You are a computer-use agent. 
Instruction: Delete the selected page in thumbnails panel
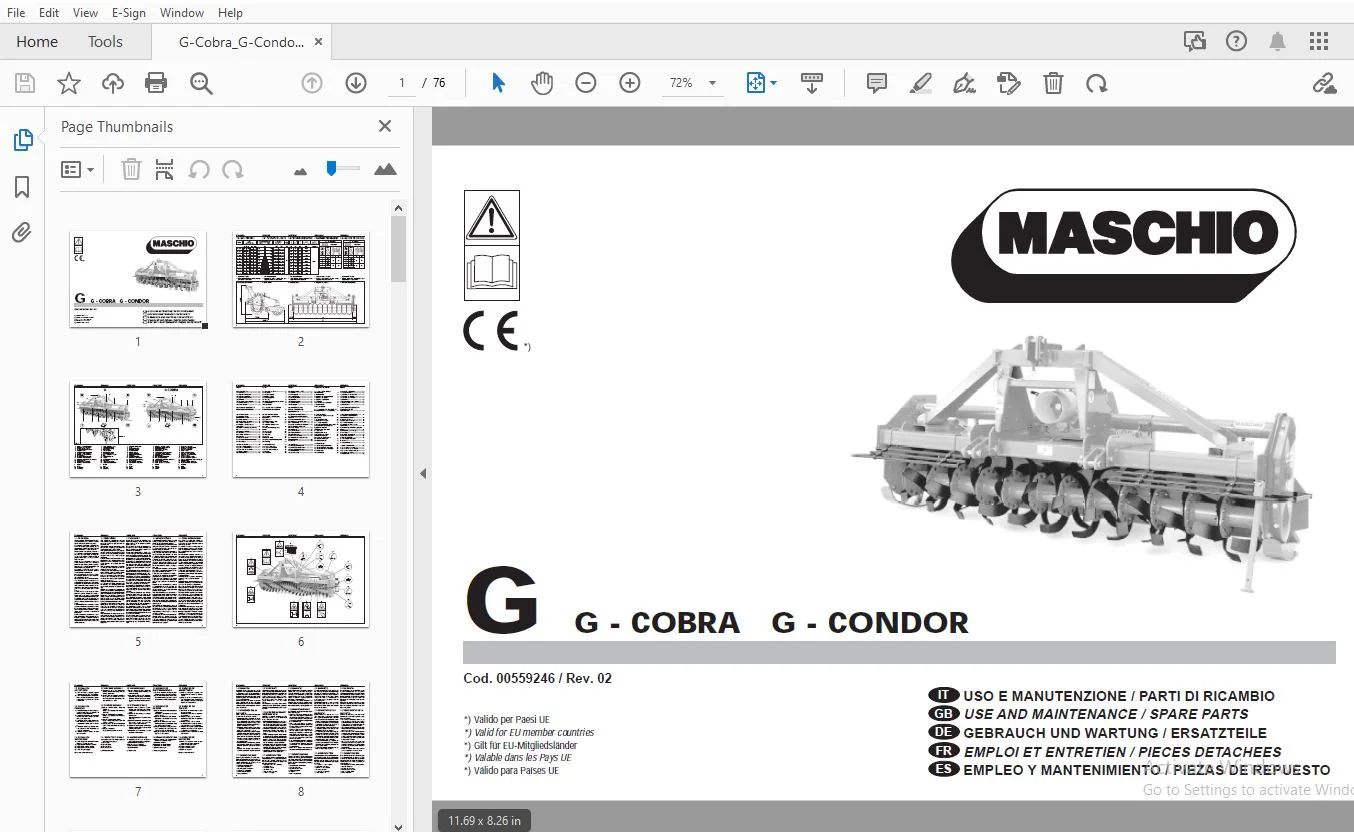point(131,169)
